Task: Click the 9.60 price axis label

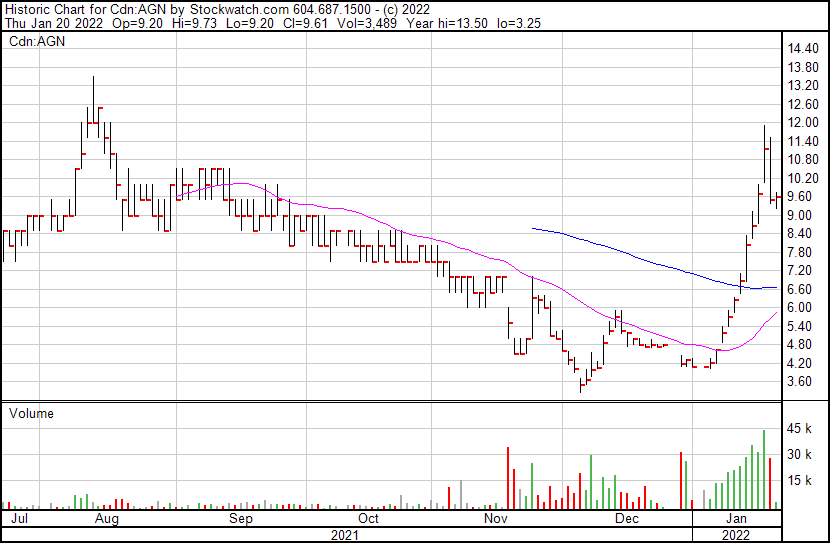Action: coord(799,196)
